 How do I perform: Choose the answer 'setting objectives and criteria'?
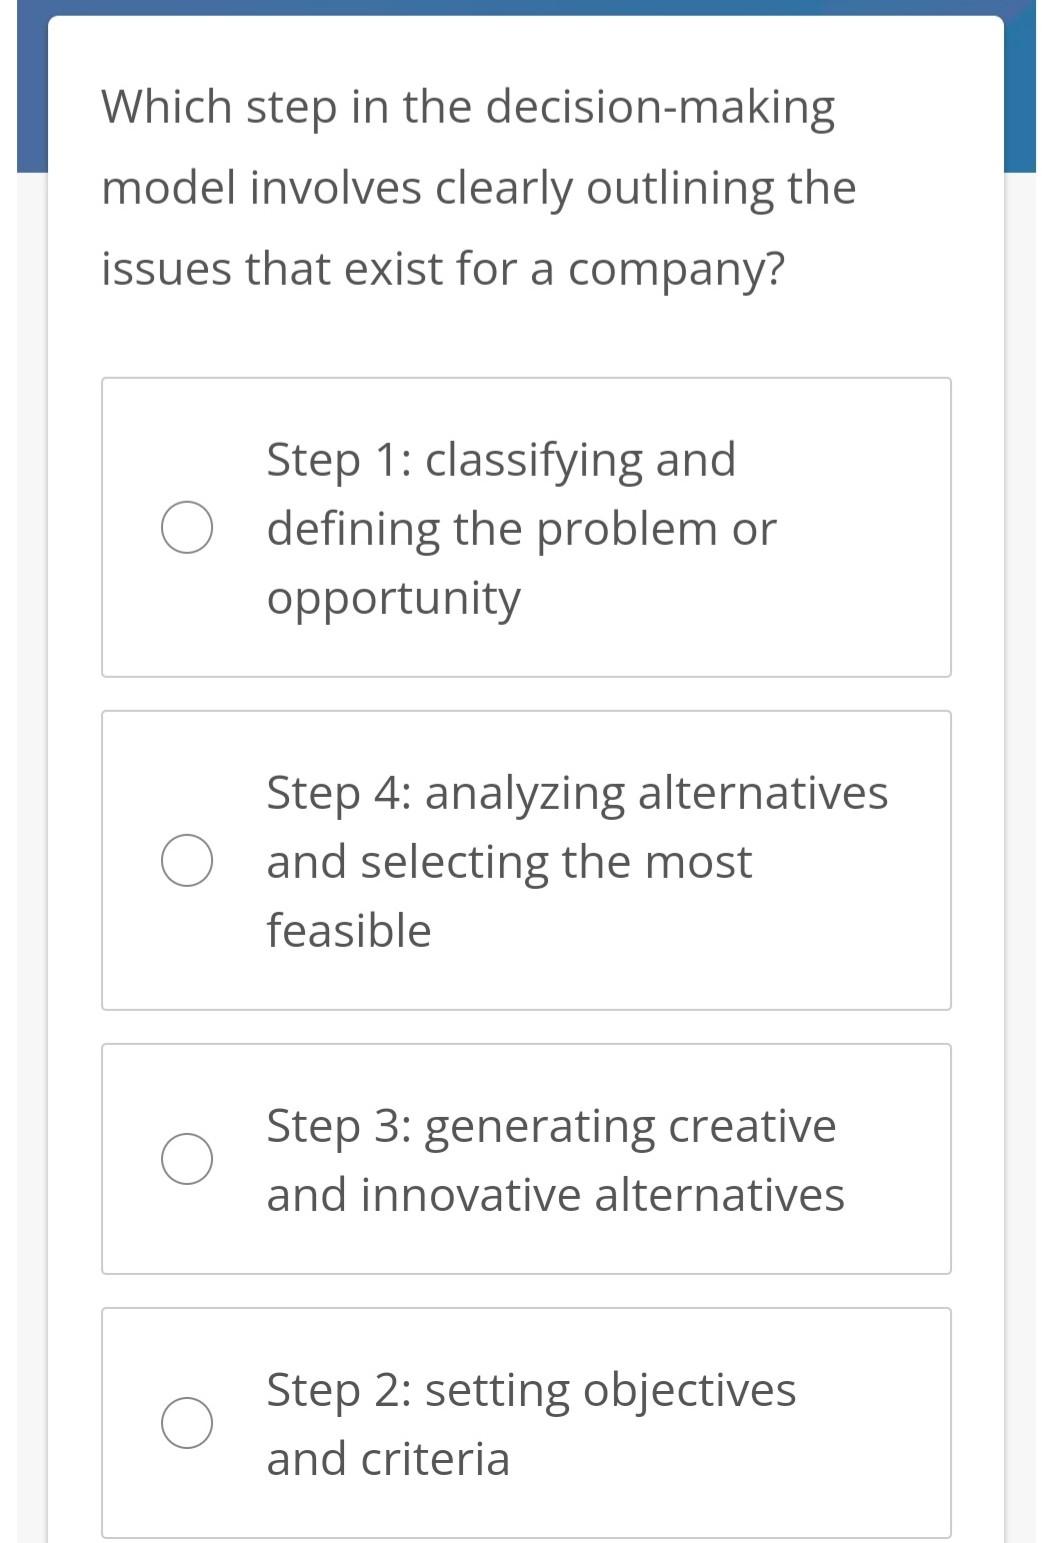click(530, 1422)
